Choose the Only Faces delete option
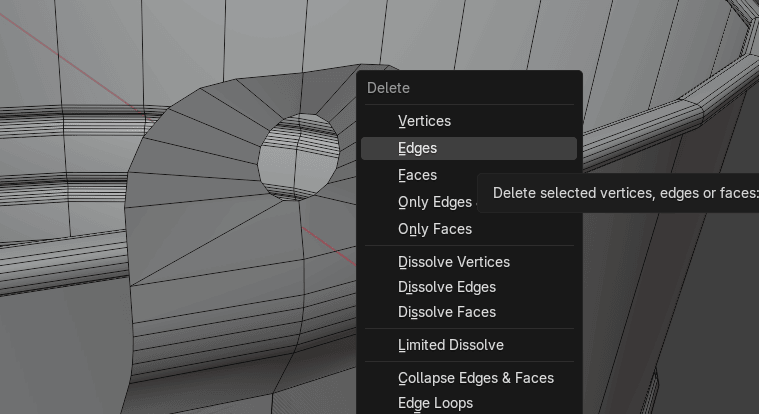 pos(434,229)
